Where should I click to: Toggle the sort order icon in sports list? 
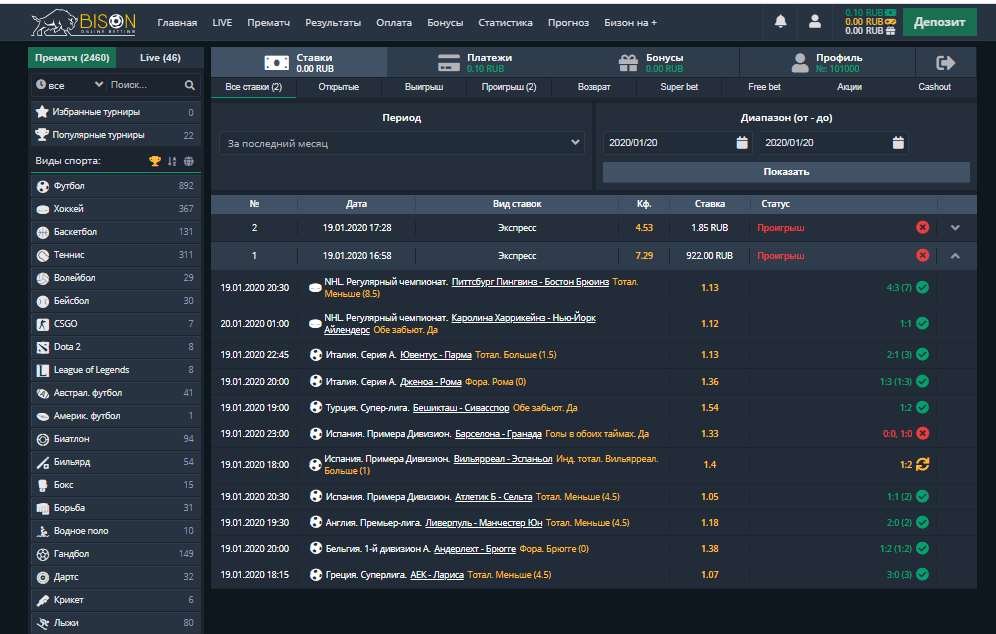pos(172,161)
